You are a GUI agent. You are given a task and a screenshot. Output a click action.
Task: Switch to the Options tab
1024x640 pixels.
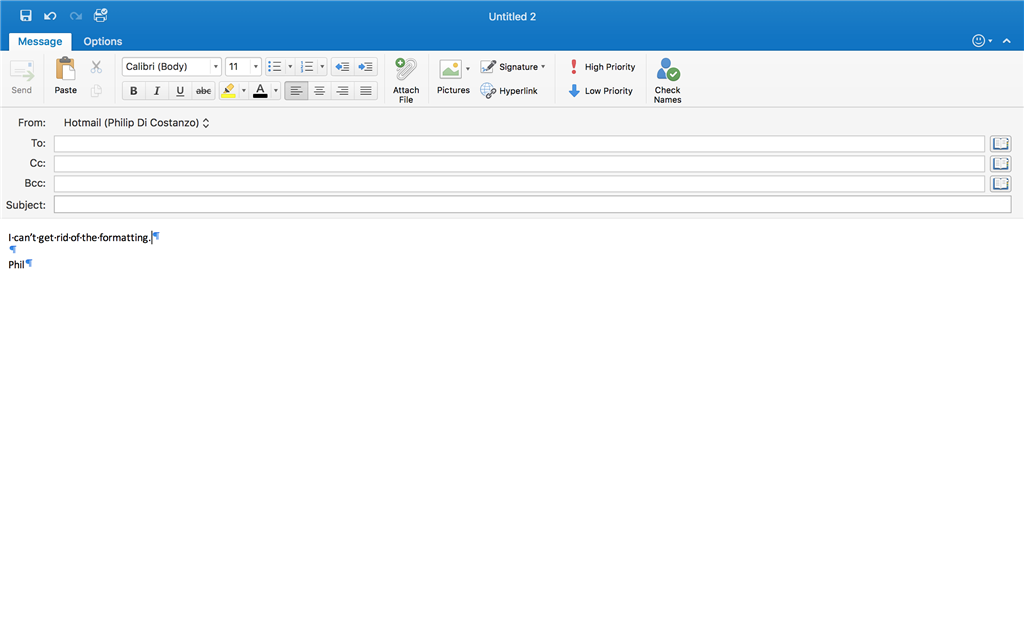click(x=103, y=41)
